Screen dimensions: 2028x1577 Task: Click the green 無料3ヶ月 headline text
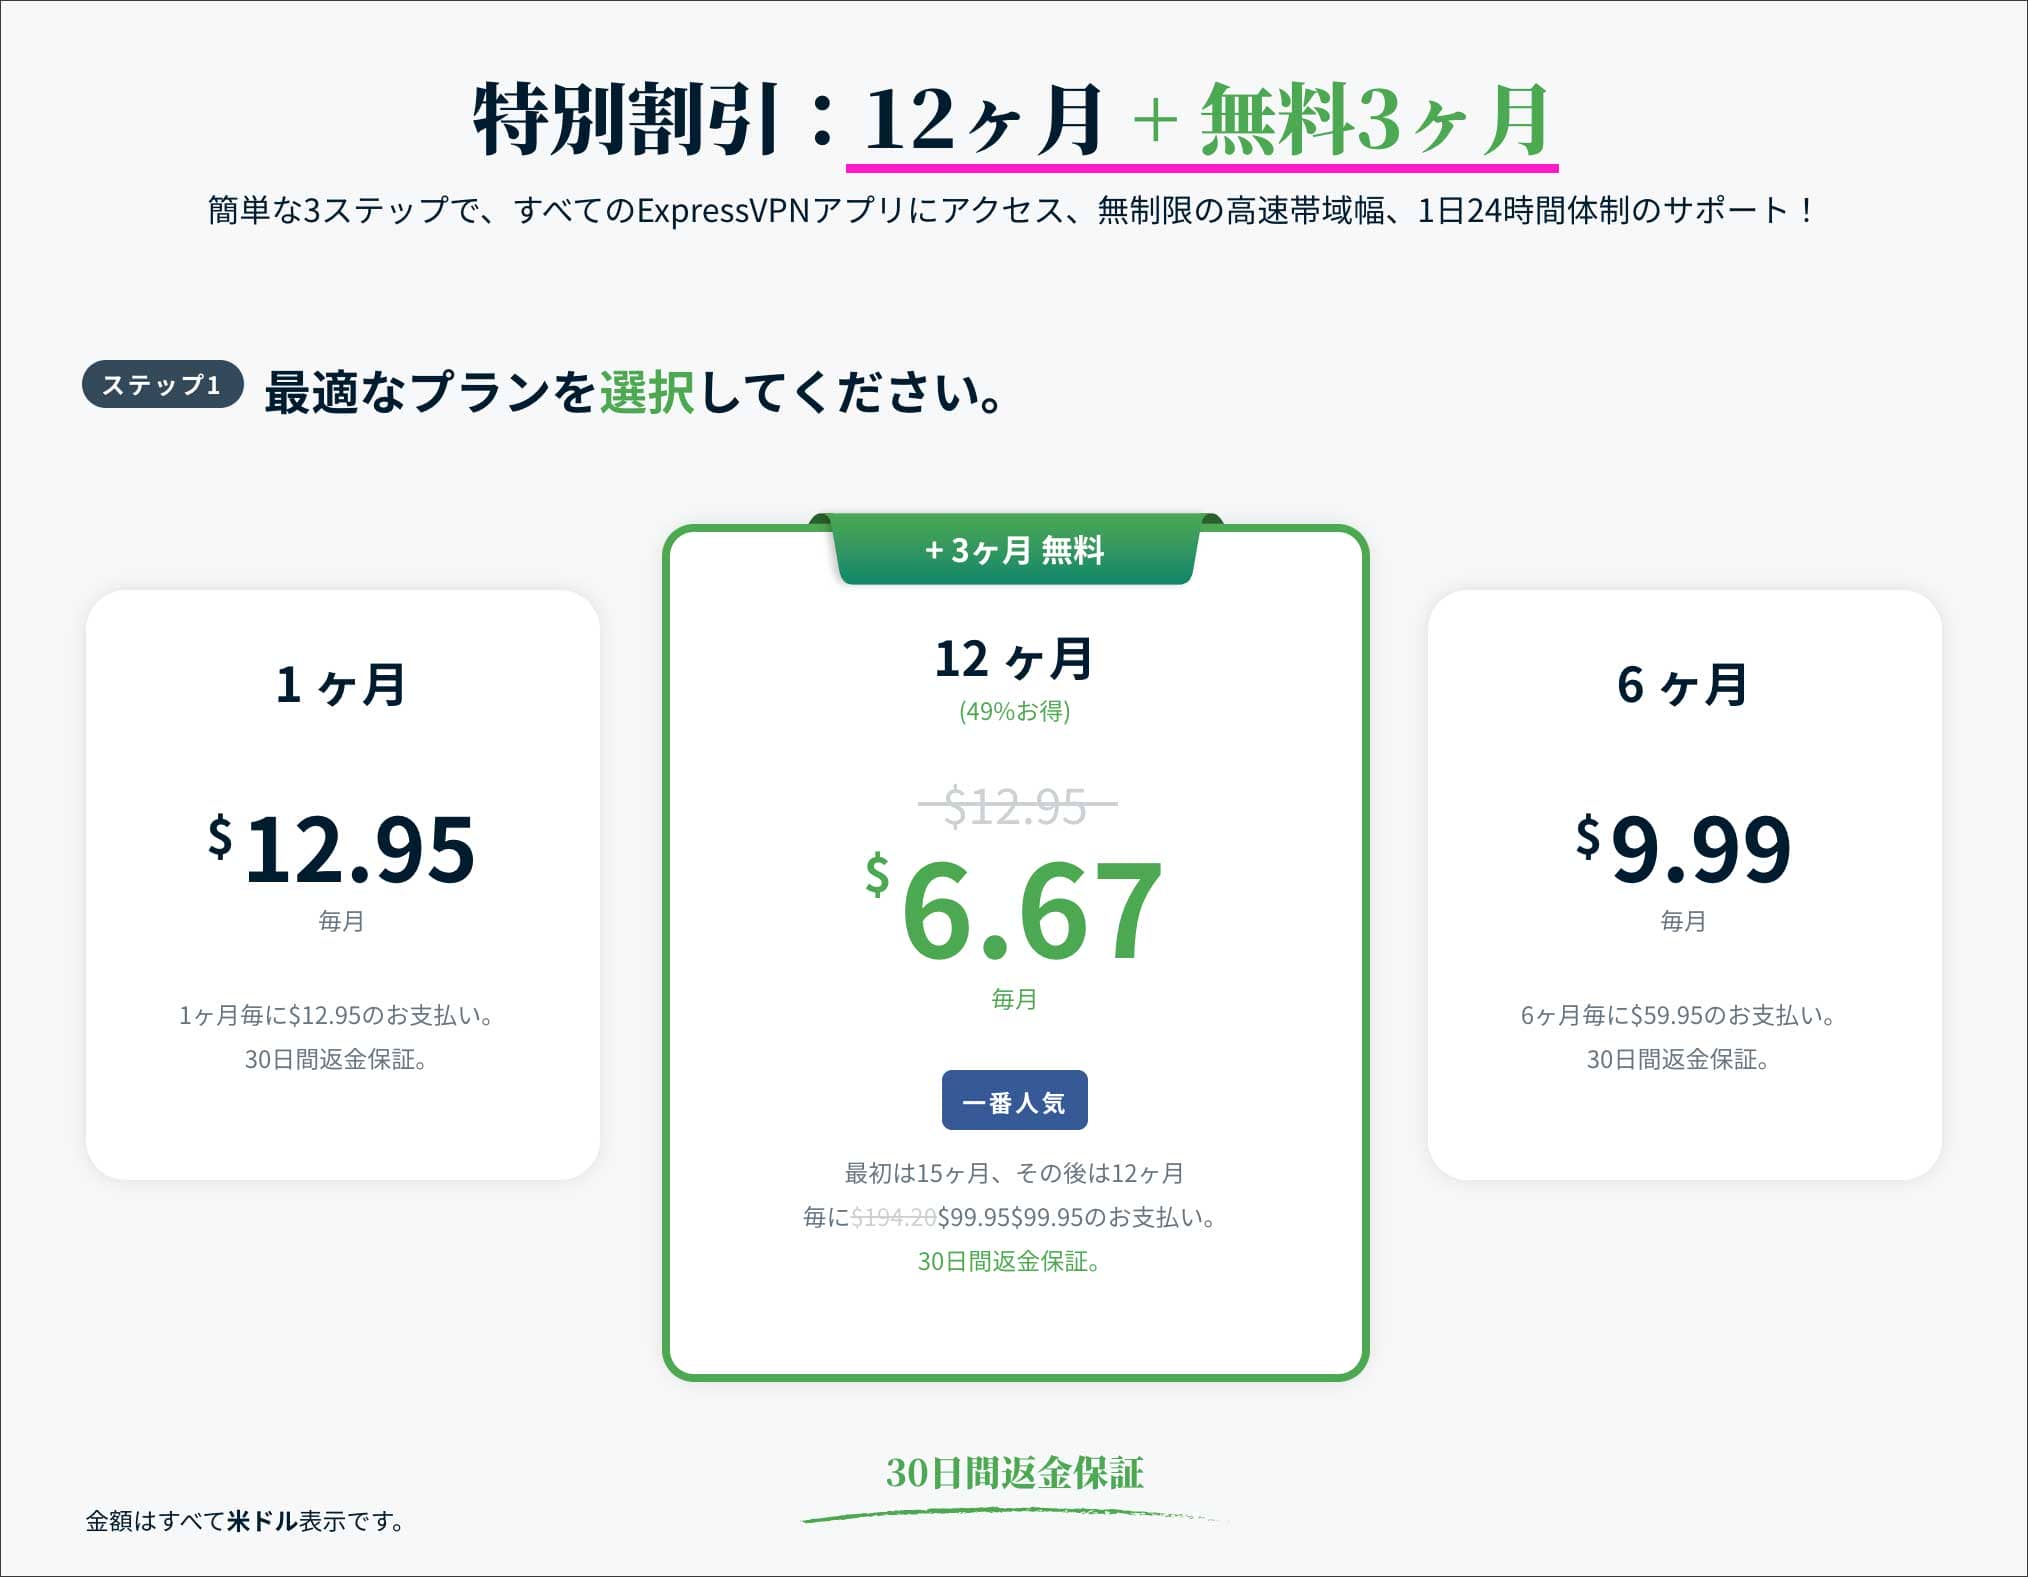click(1374, 121)
